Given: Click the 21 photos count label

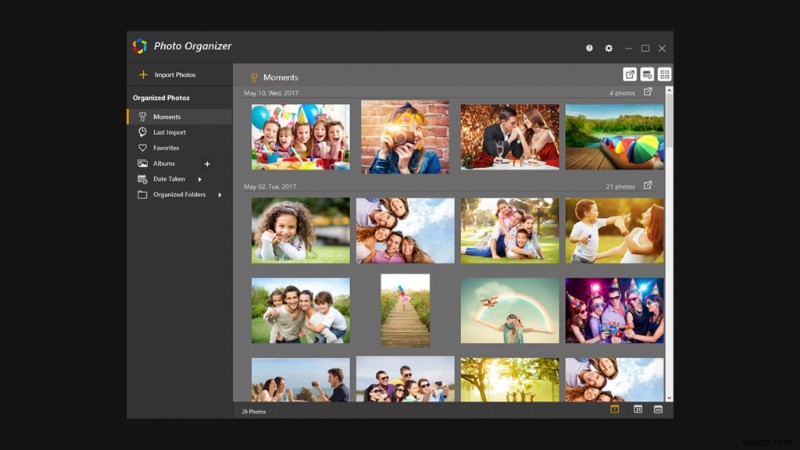Looking at the screenshot, I should tap(620, 187).
